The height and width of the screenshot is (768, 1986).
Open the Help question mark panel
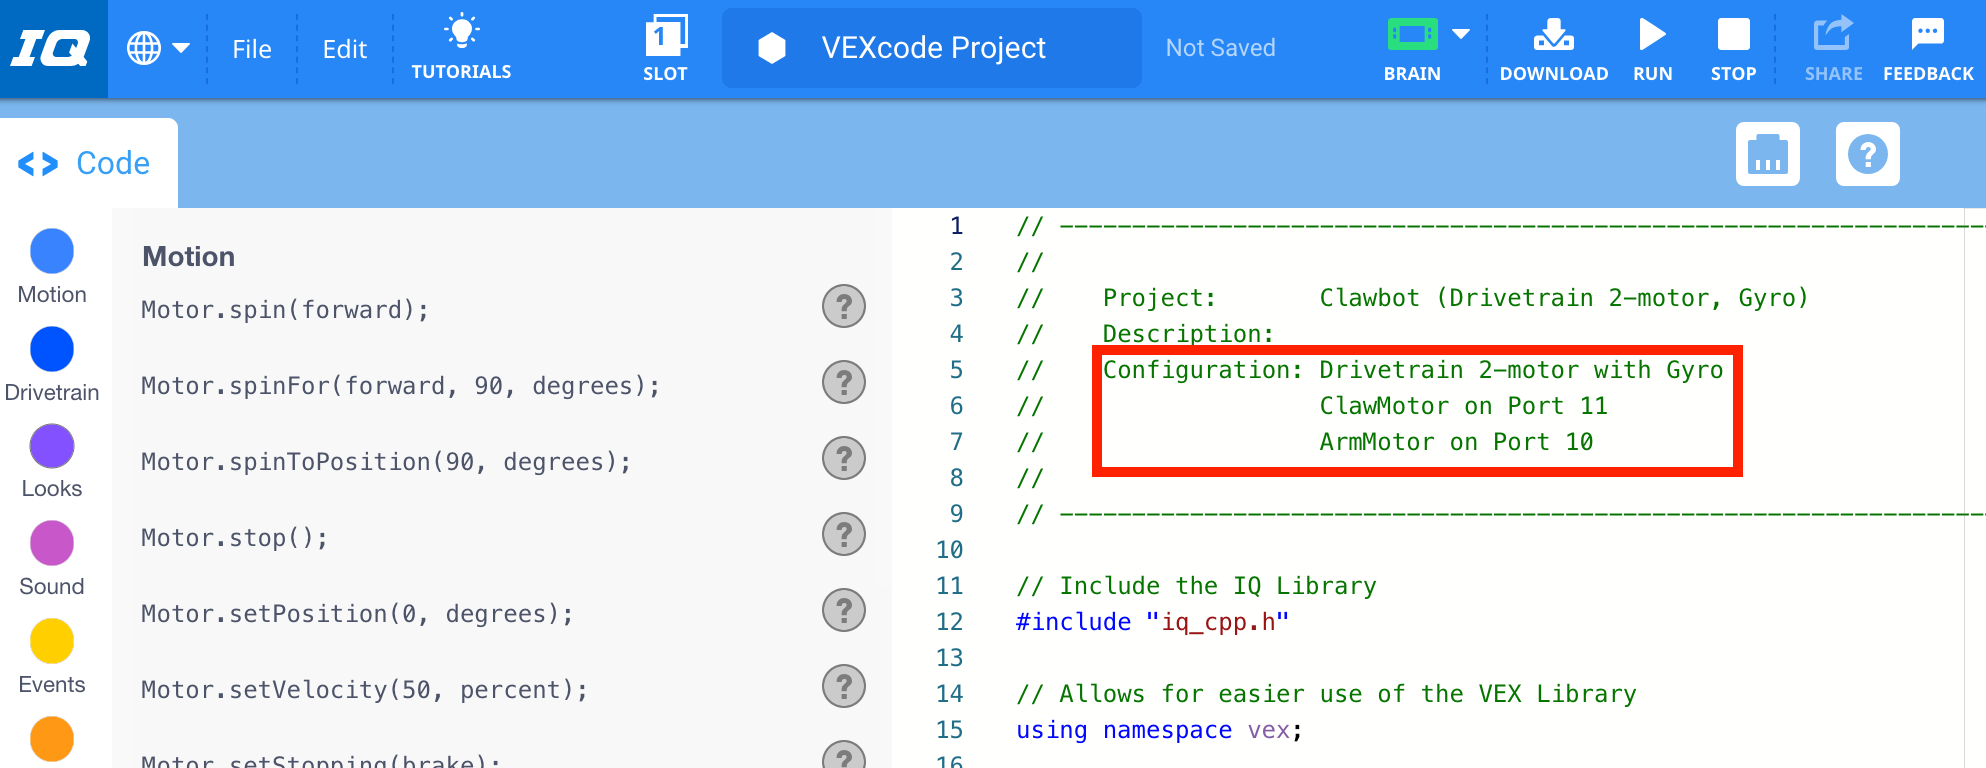coord(1867,155)
